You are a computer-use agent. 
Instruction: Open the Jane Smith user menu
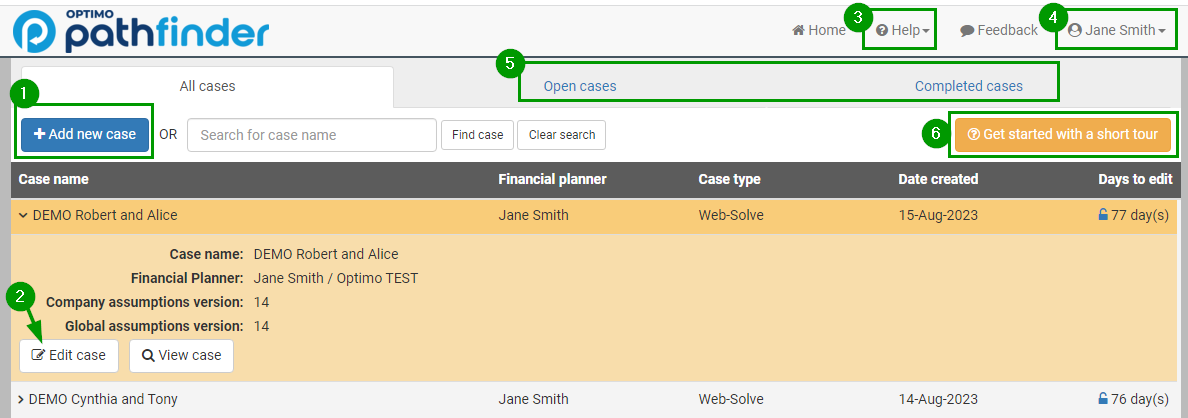[x=1116, y=30]
